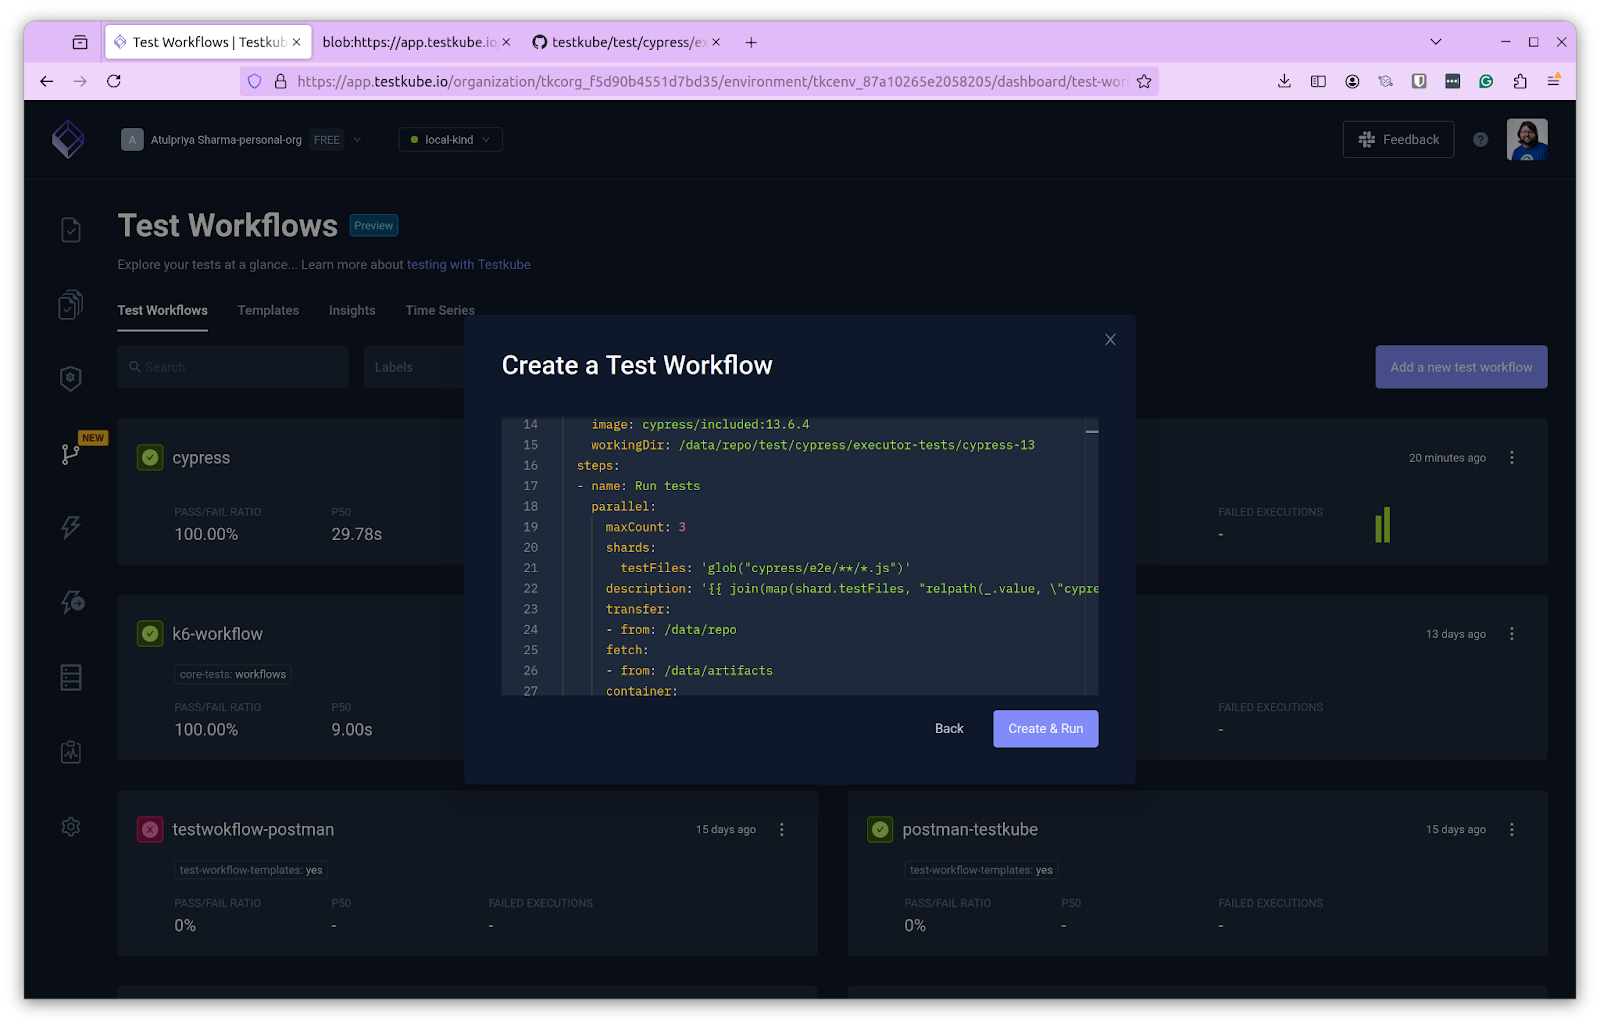
Task: Click the help question mark icon
Action: pyautogui.click(x=1480, y=140)
